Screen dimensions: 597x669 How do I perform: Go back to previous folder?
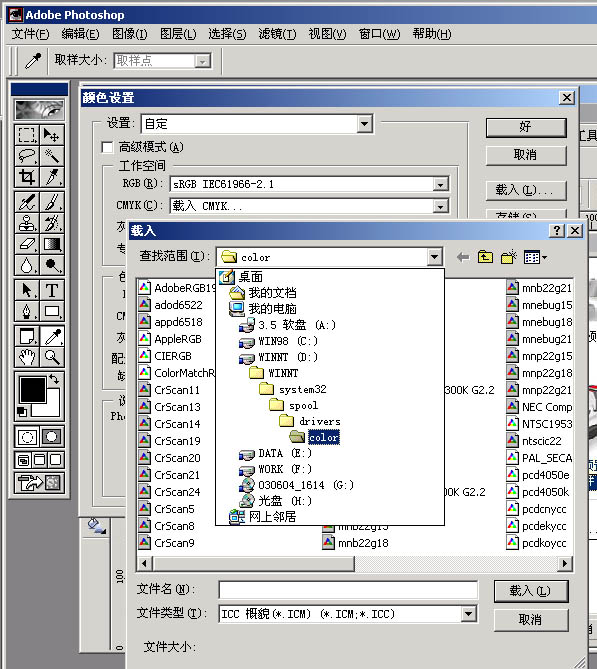(x=463, y=257)
